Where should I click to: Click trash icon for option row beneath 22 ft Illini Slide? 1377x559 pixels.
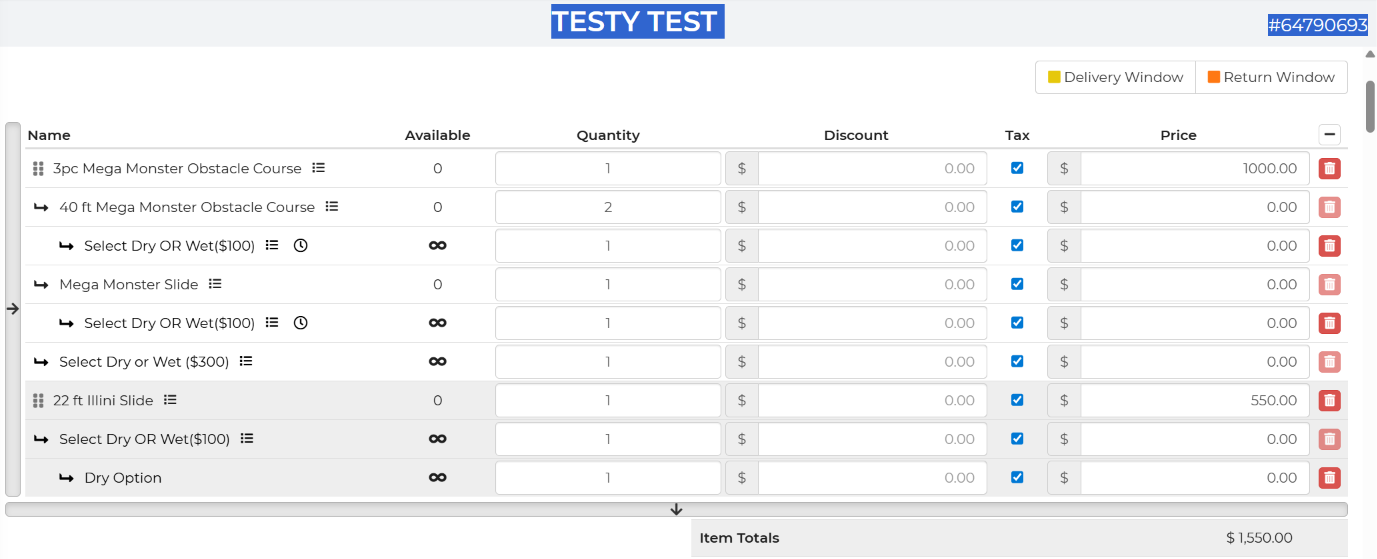pyautogui.click(x=1329, y=439)
